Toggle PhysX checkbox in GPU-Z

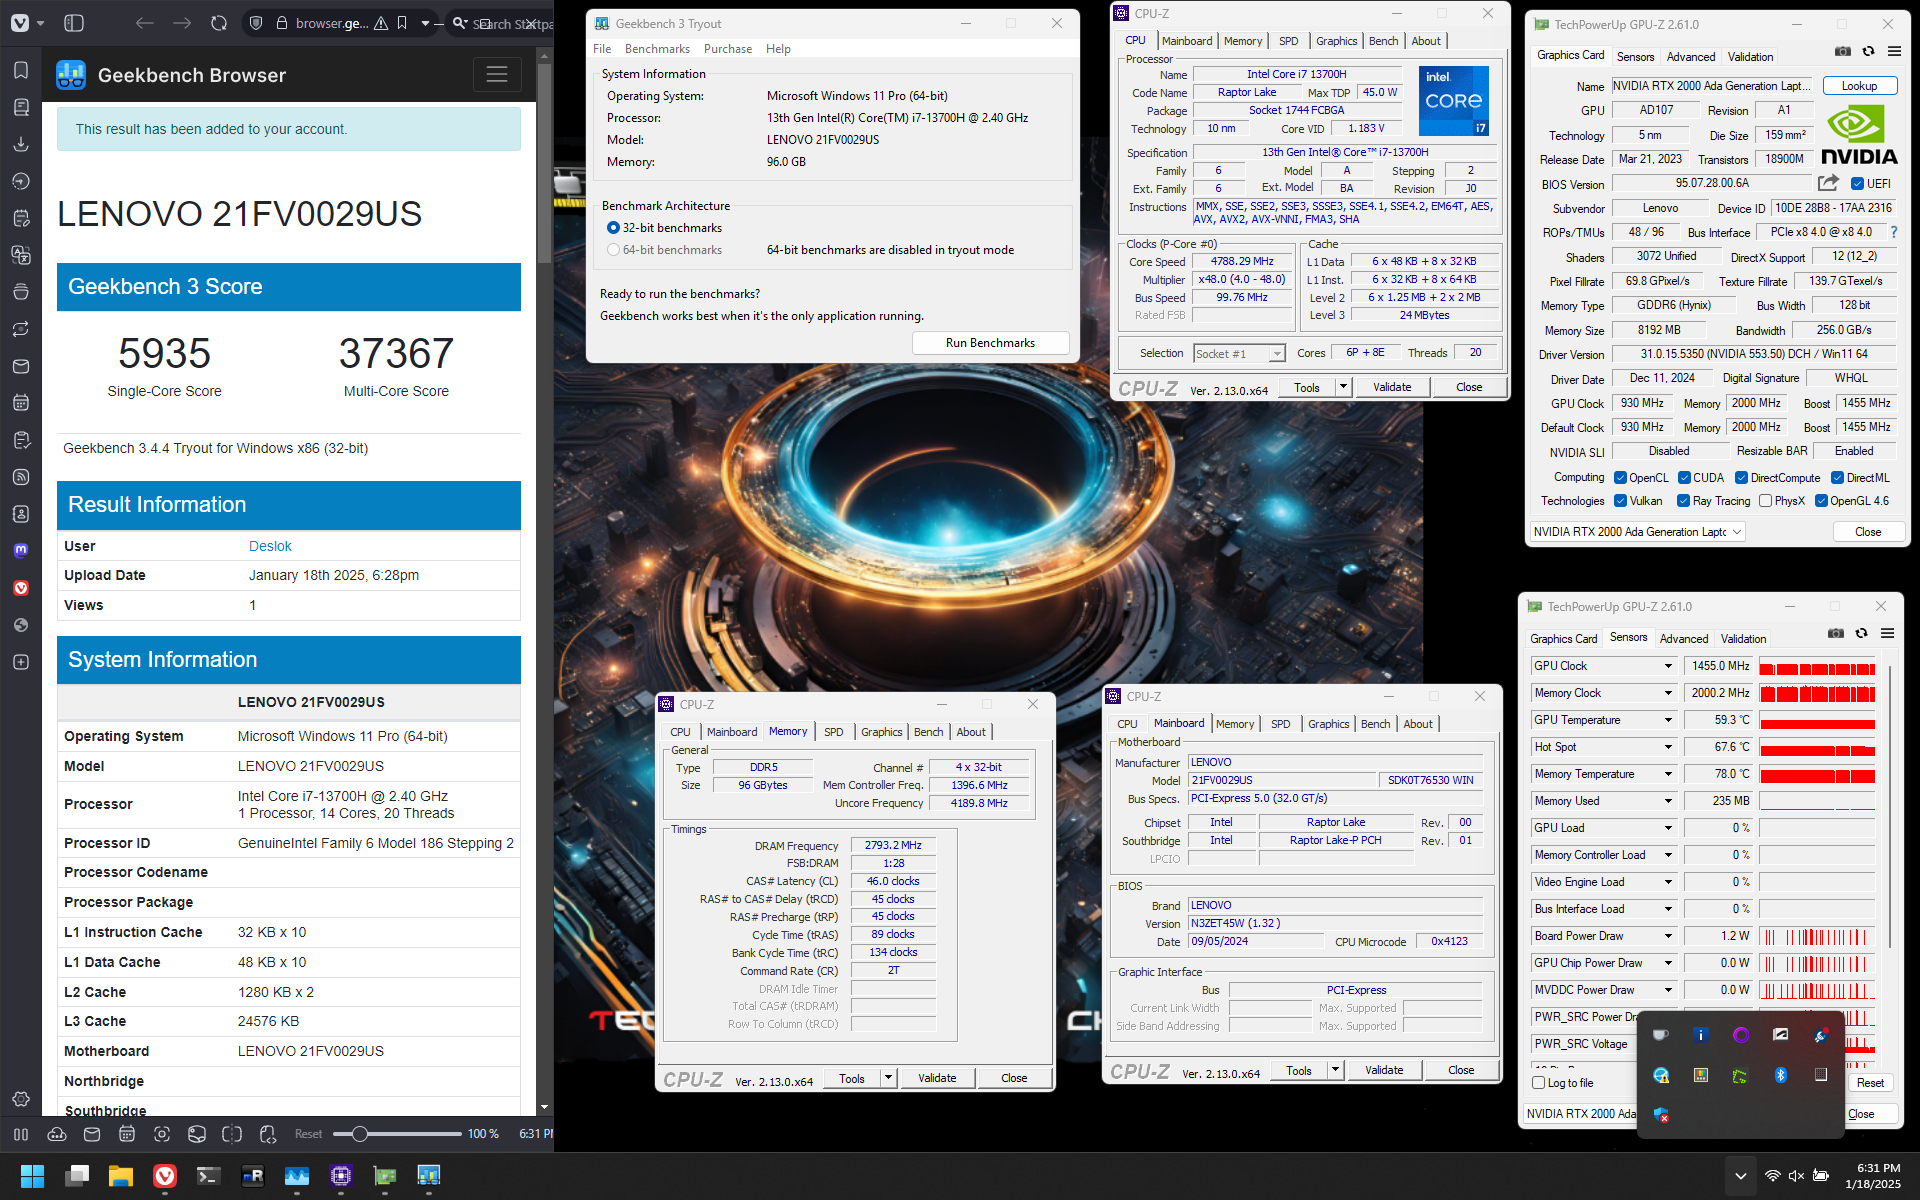coord(1765,501)
